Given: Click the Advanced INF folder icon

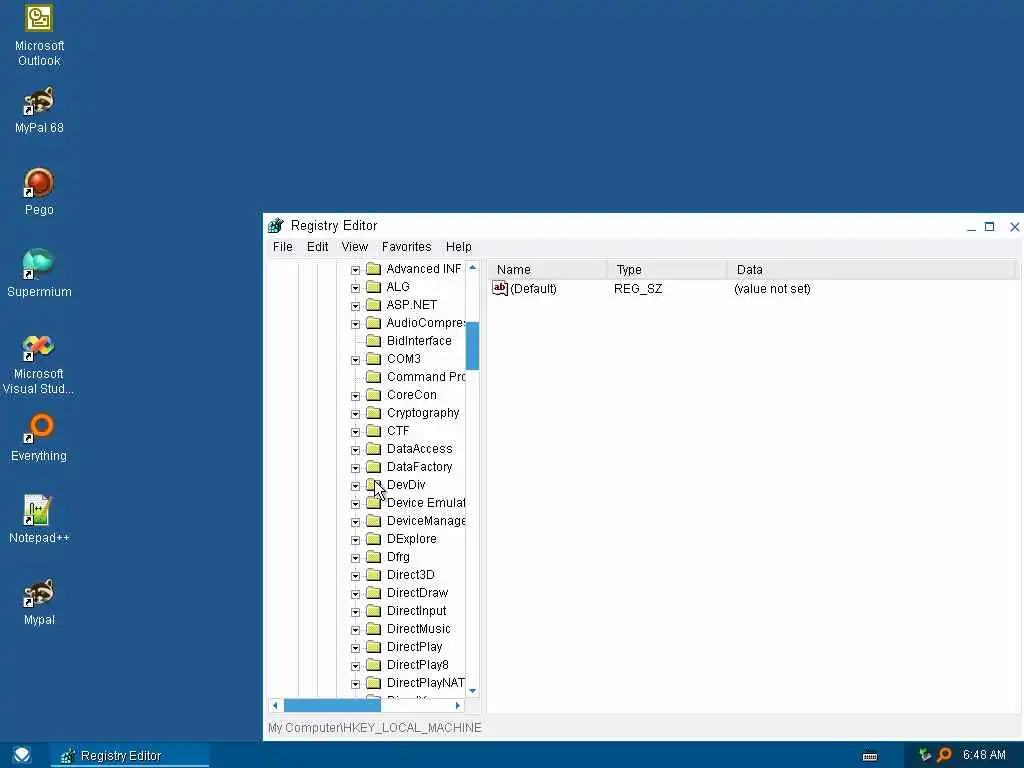Looking at the screenshot, I should tap(374, 269).
